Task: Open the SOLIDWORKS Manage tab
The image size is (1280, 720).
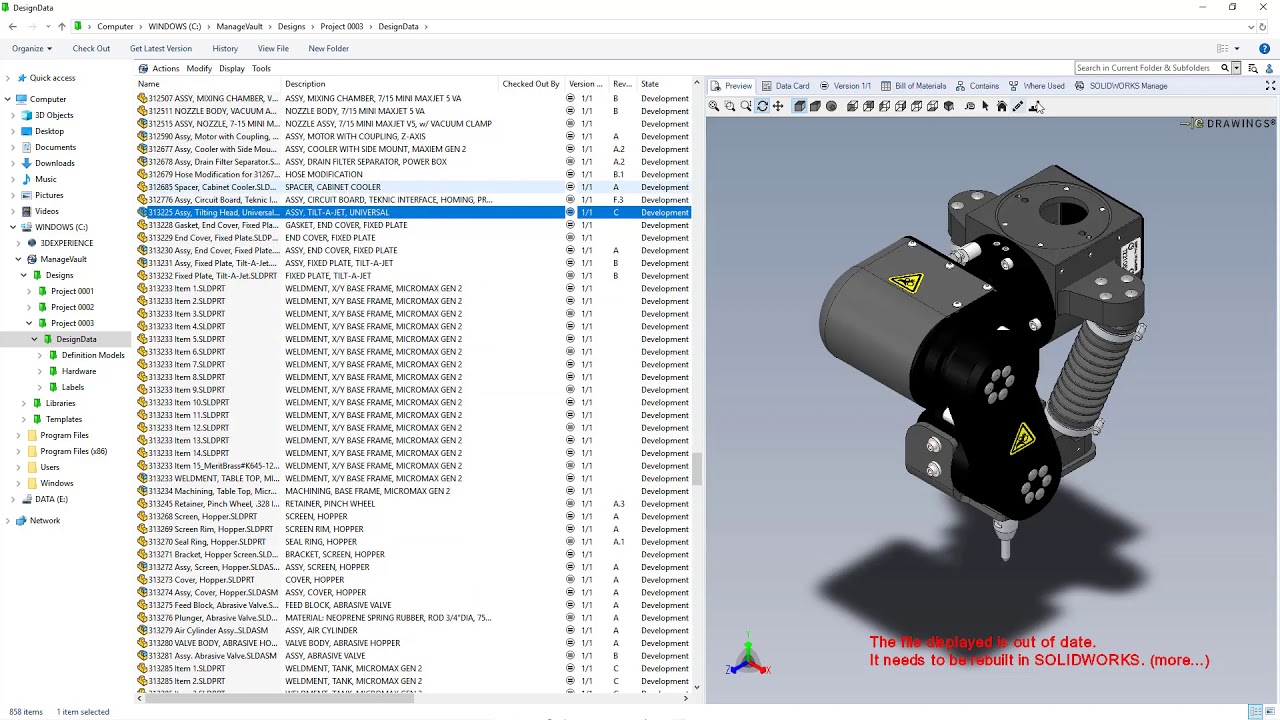Action: click(1121, 86)
